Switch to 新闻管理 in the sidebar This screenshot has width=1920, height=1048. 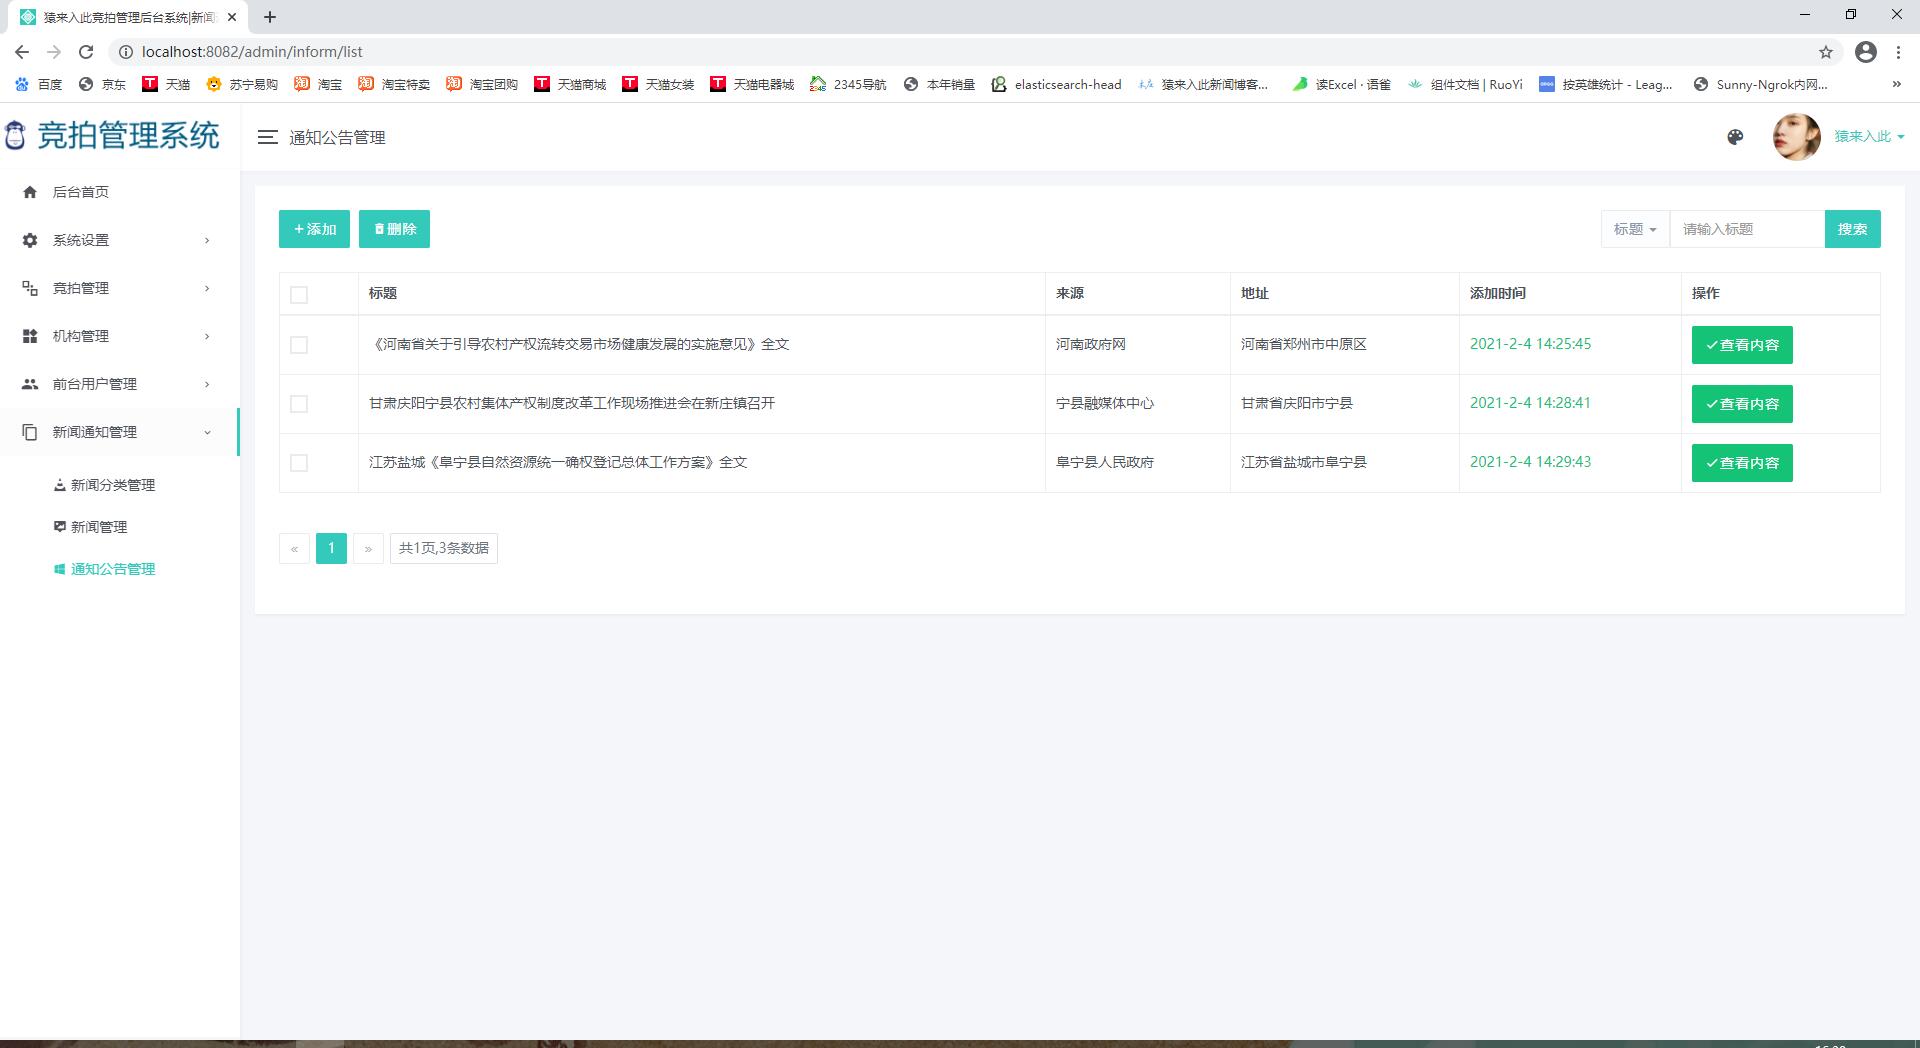(98, 527)
